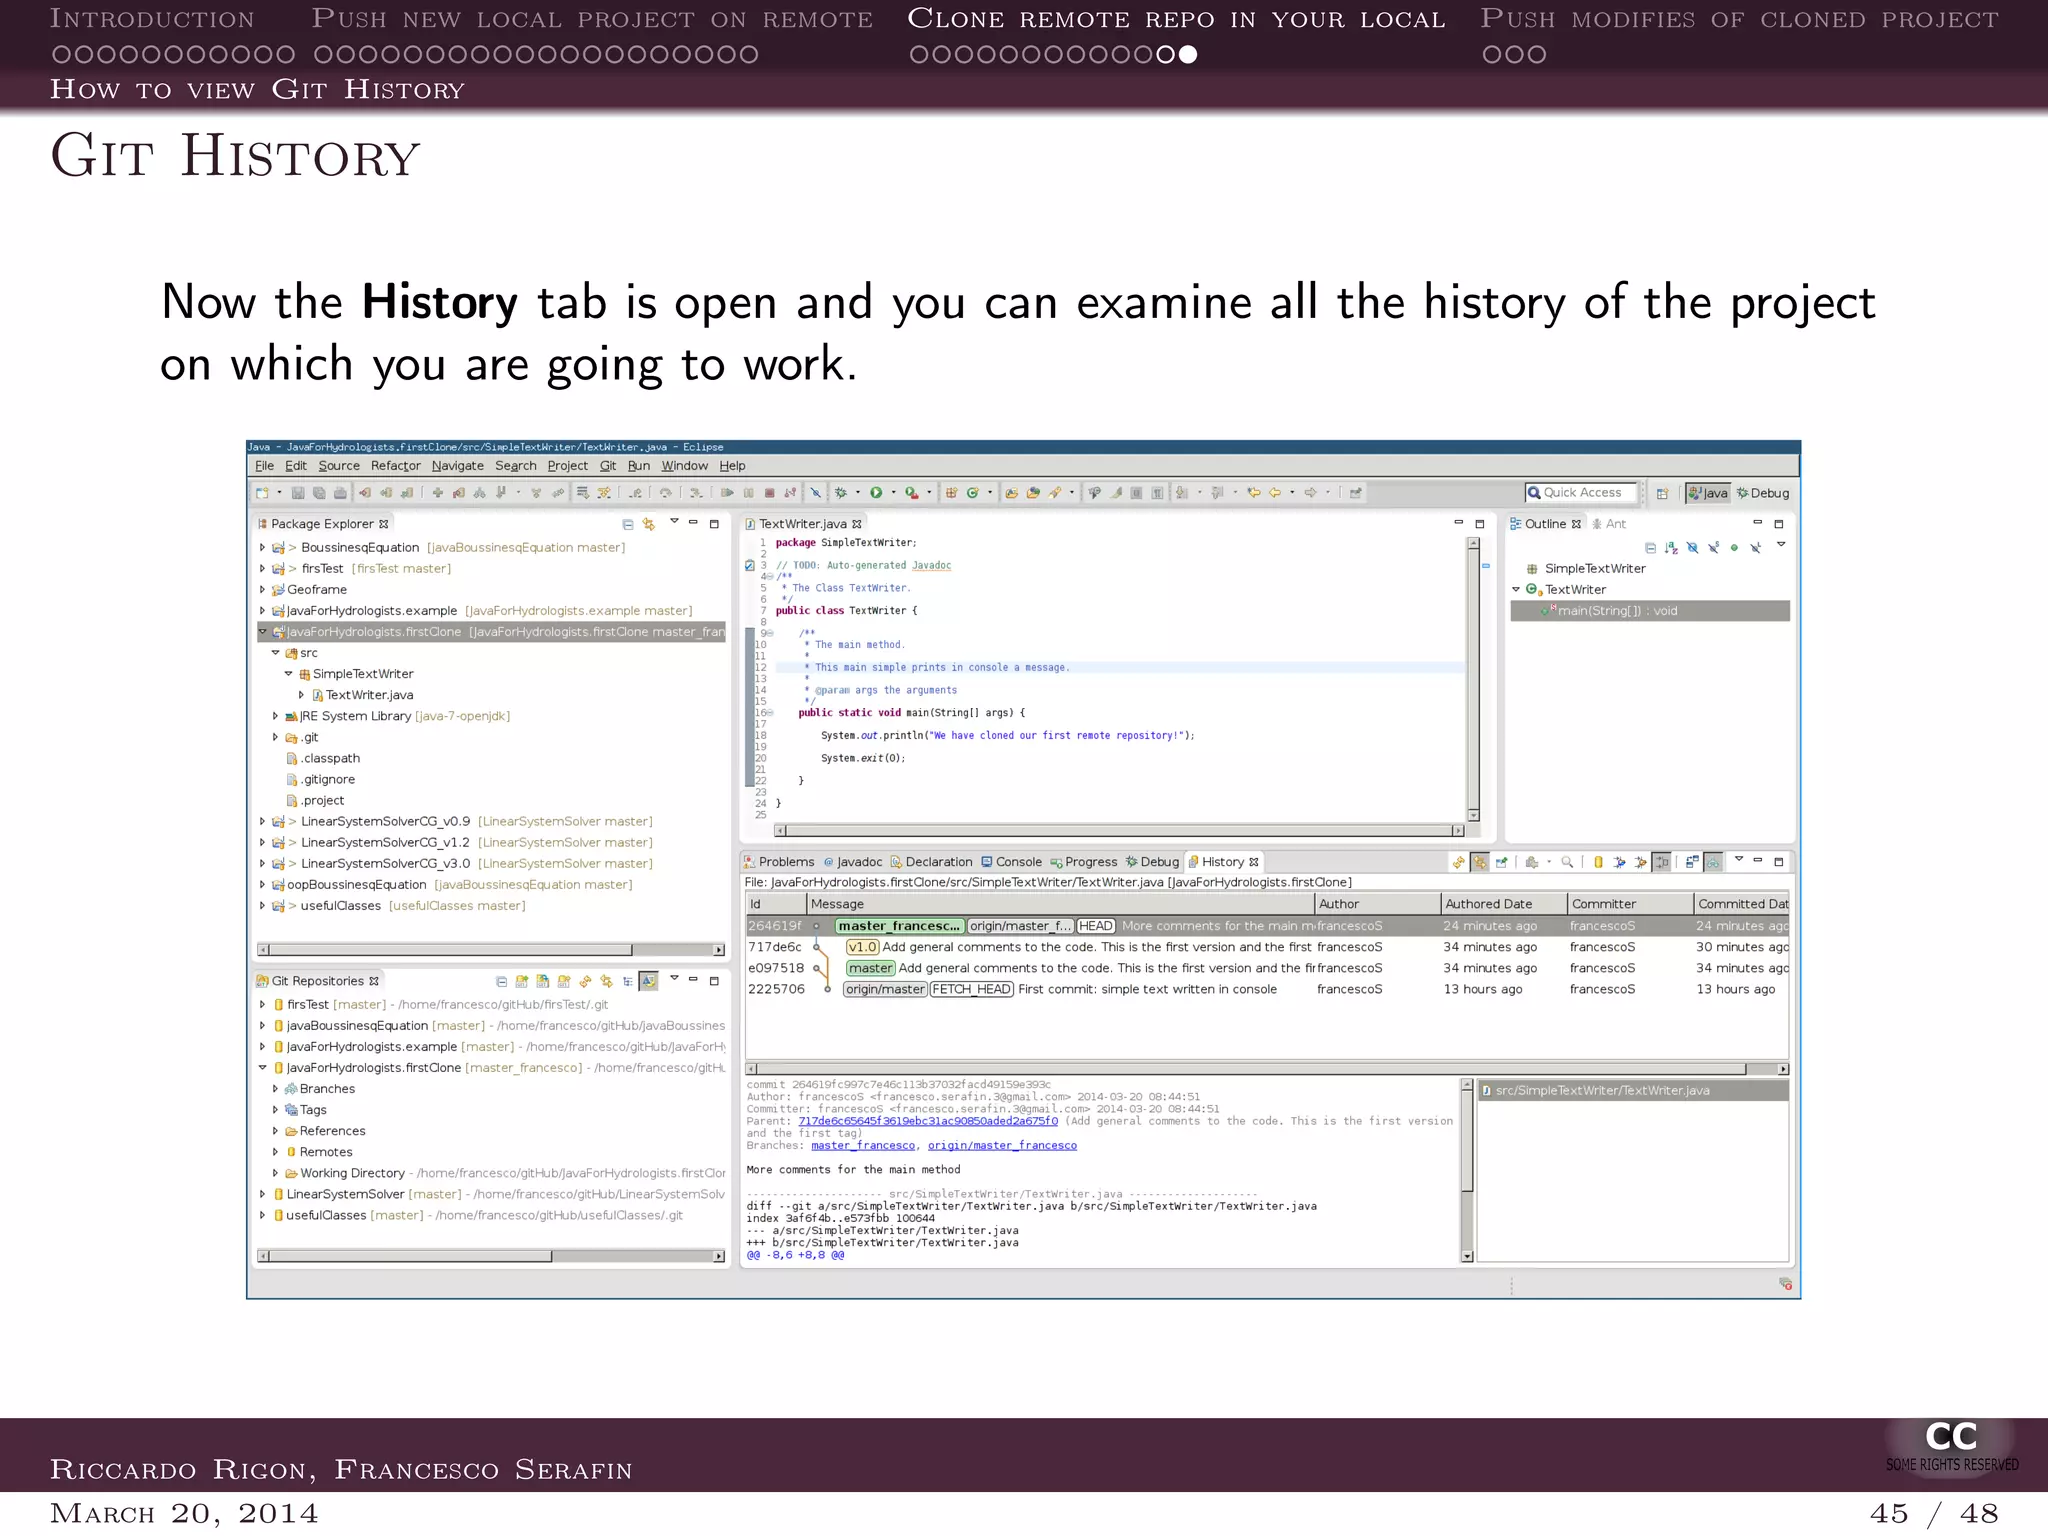Screen dimensions: 2048x1536
Task: Open the Git menu
Action: pos(608,466)
